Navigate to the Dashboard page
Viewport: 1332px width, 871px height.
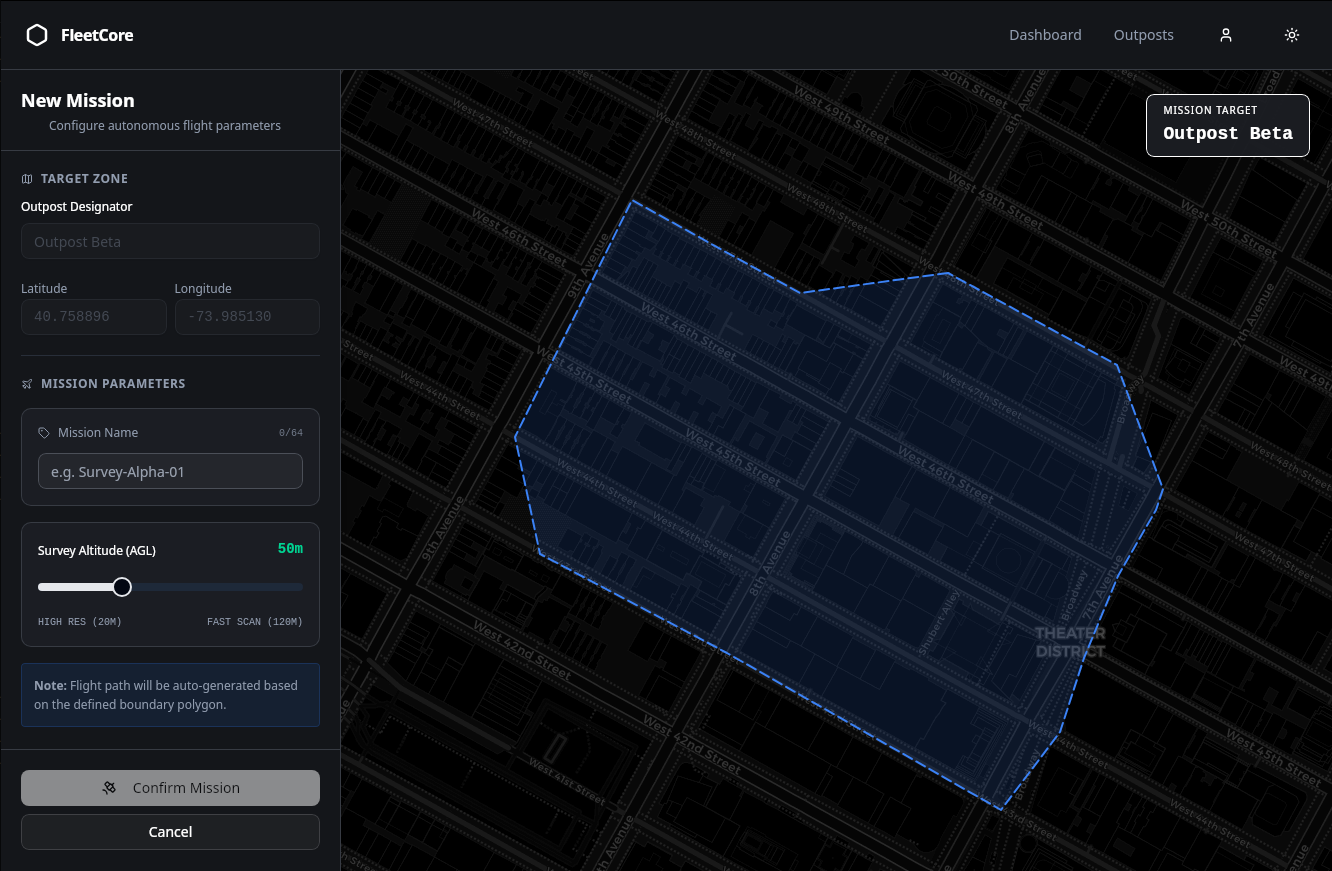[x=1045, y=35]
